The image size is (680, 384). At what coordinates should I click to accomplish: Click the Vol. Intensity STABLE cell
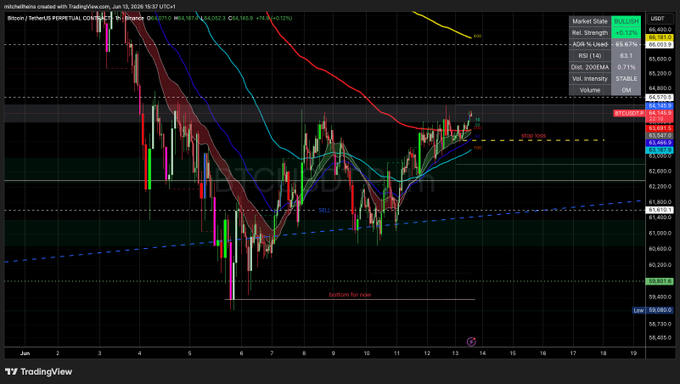click(x=626, y=79)
